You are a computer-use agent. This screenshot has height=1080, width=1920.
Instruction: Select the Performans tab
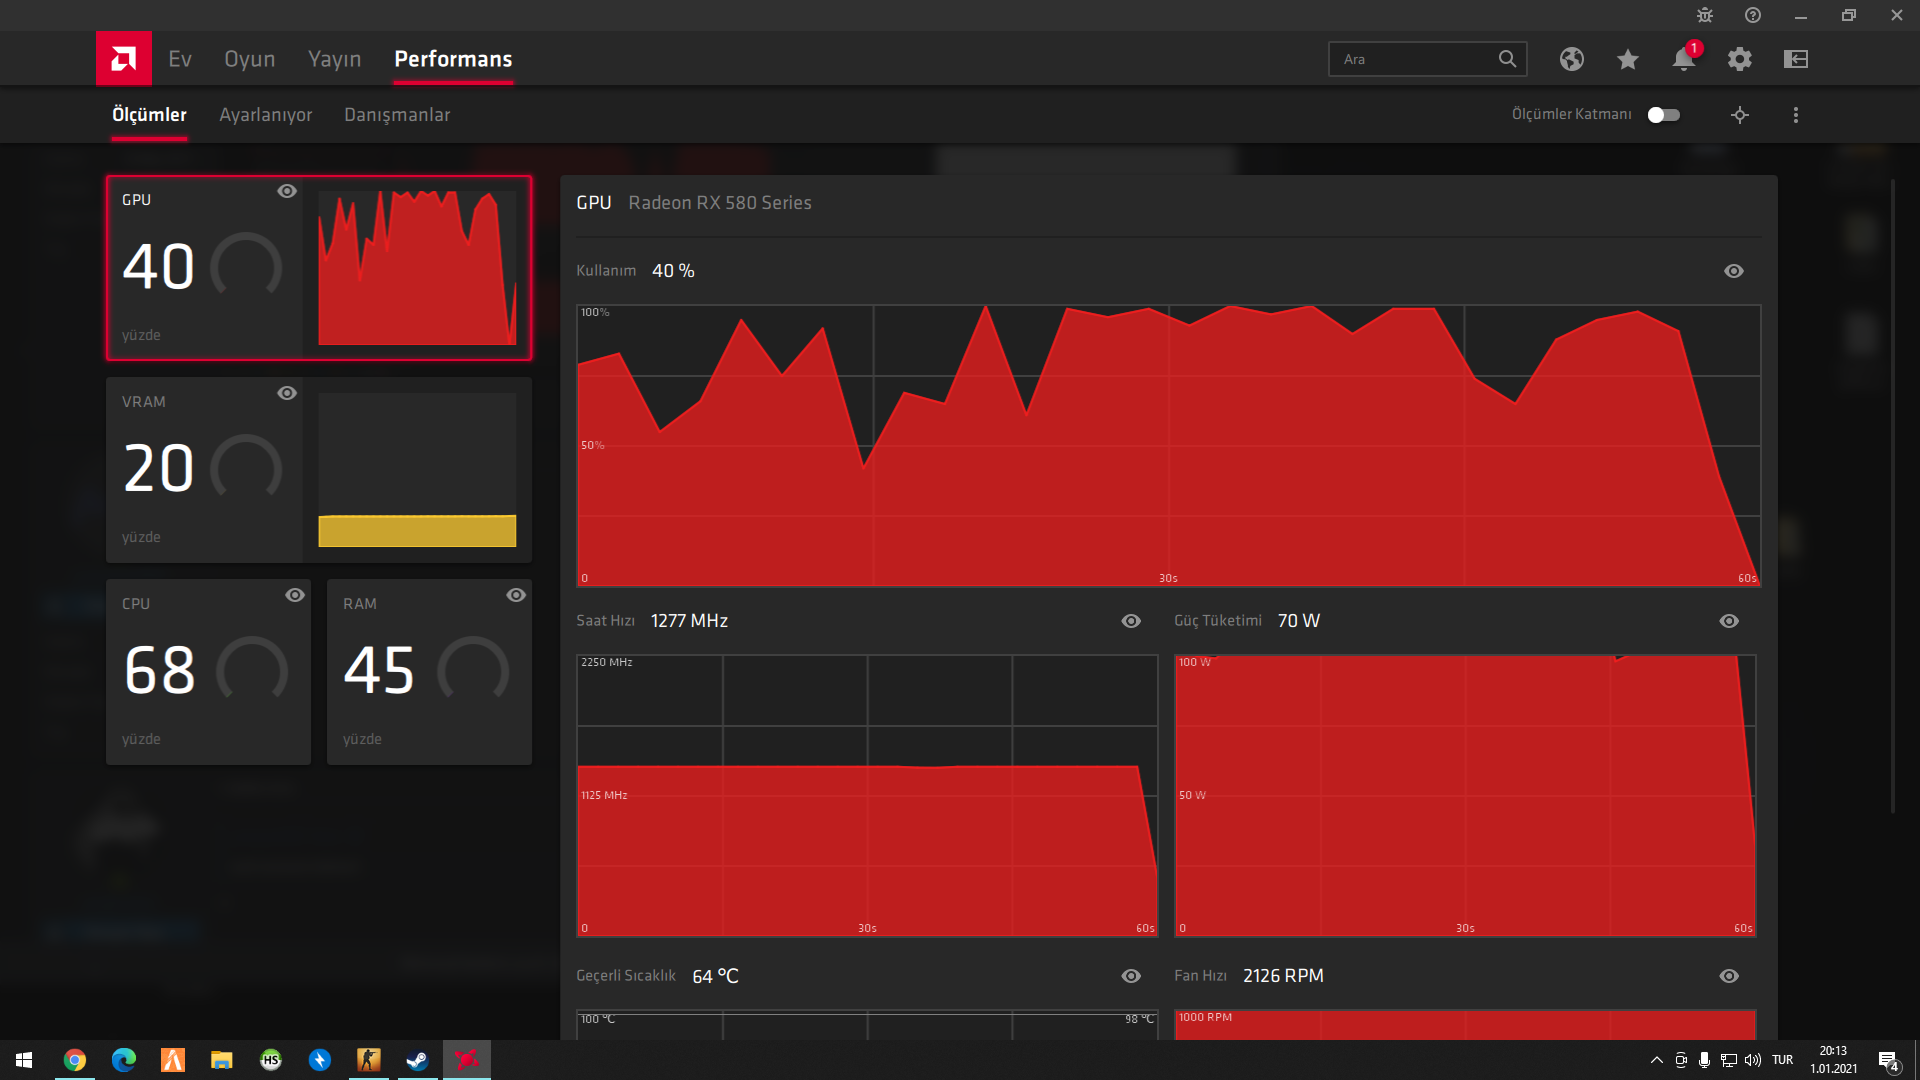coord(453,59)
